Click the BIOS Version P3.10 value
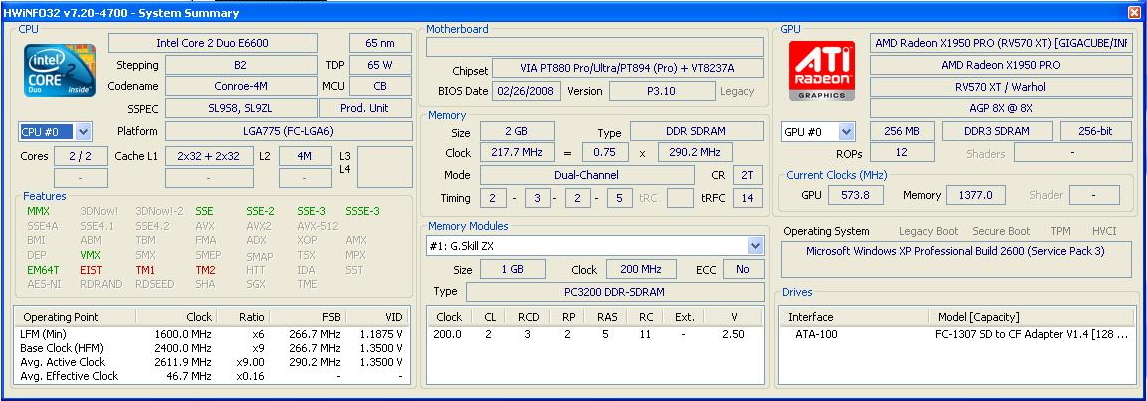This screenshot has height=401, width=1147. click(662, 91)
